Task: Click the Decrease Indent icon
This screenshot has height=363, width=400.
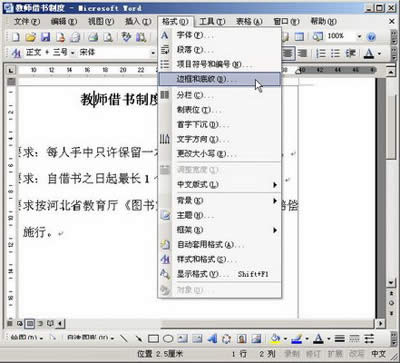Action: point(350,53)
